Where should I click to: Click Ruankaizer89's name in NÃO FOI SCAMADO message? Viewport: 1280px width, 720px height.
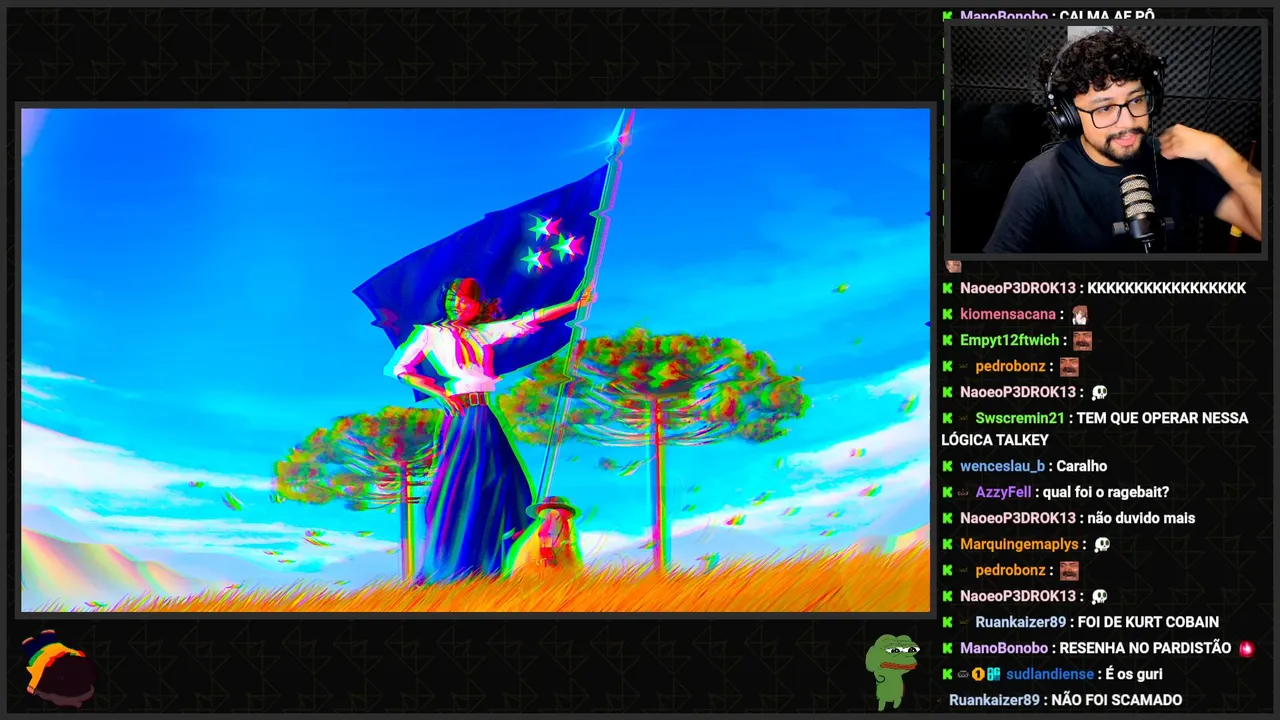[x=994, y=700]
